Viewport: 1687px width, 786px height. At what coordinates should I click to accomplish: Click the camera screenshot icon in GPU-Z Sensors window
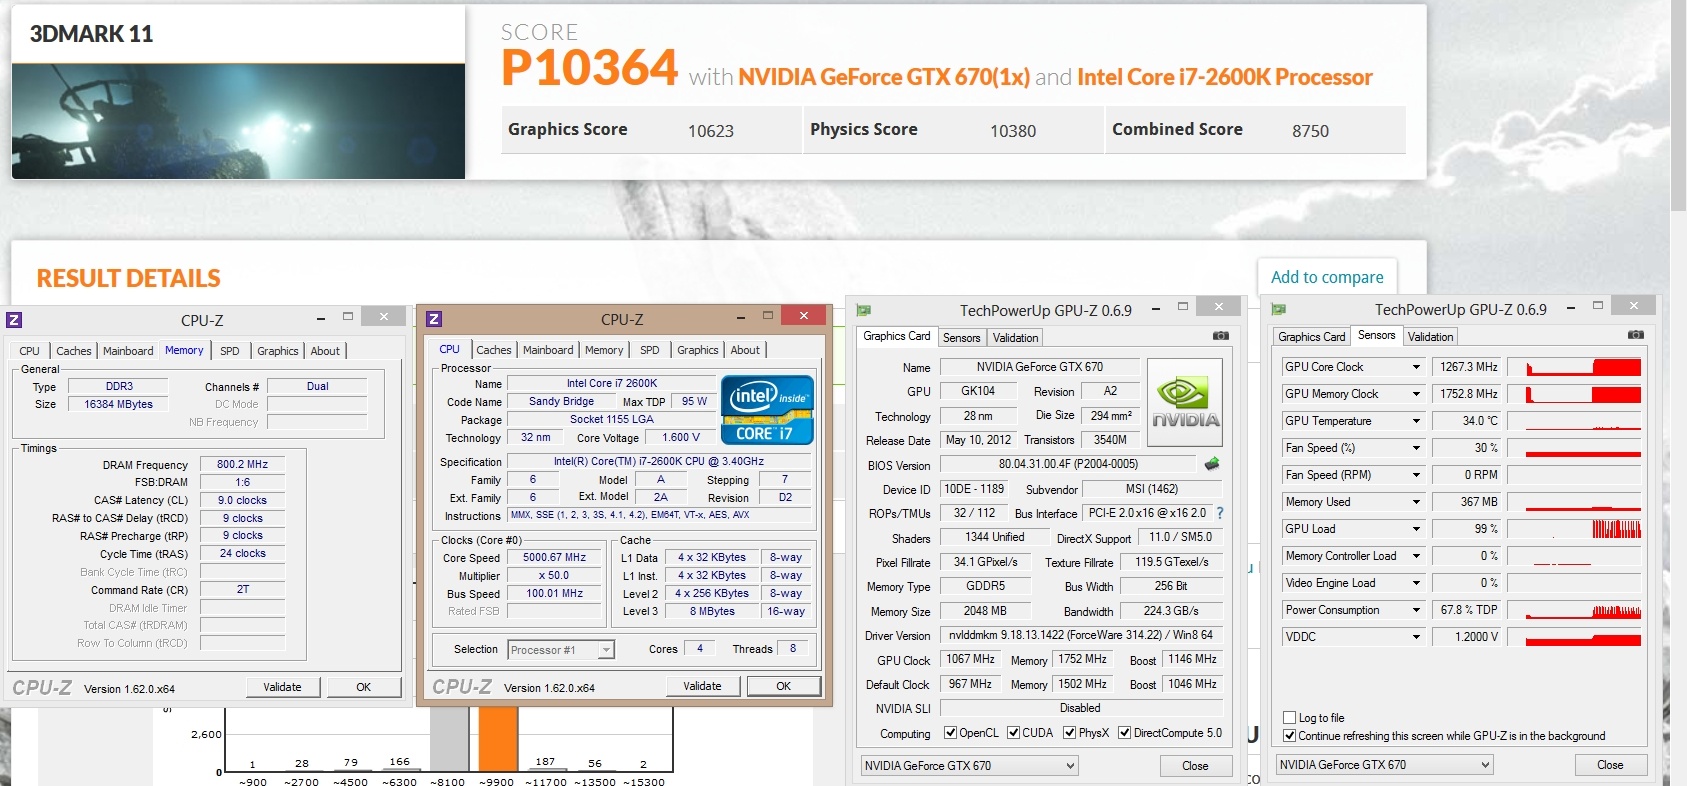1635,335
